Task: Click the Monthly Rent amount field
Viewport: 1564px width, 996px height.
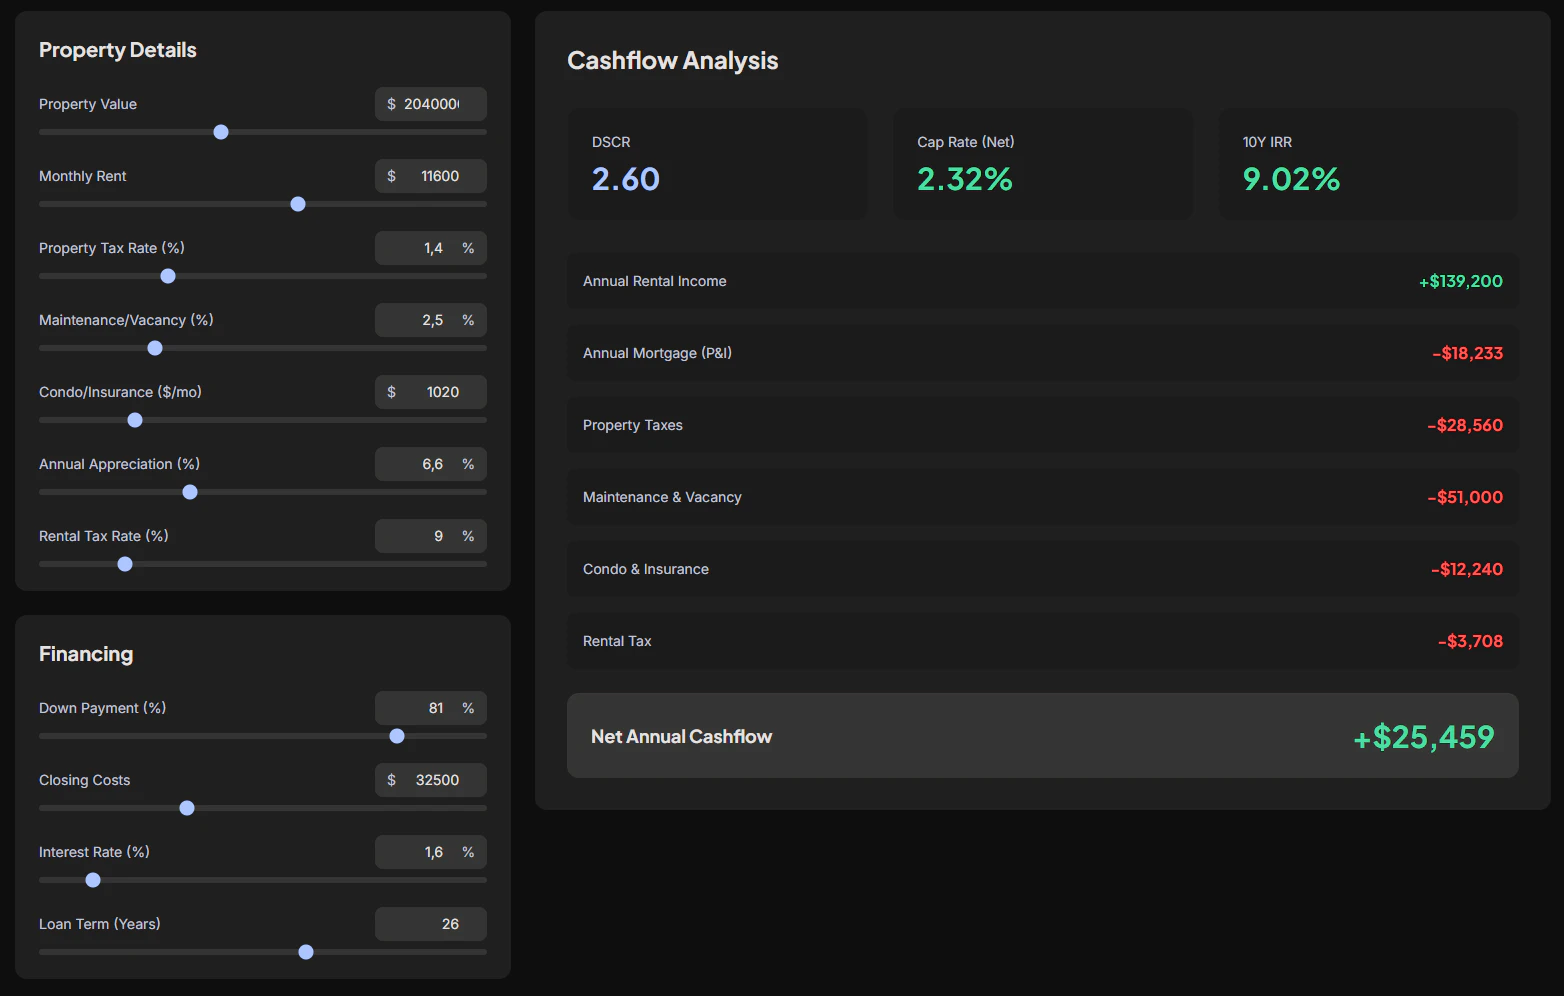Action: 431,176
